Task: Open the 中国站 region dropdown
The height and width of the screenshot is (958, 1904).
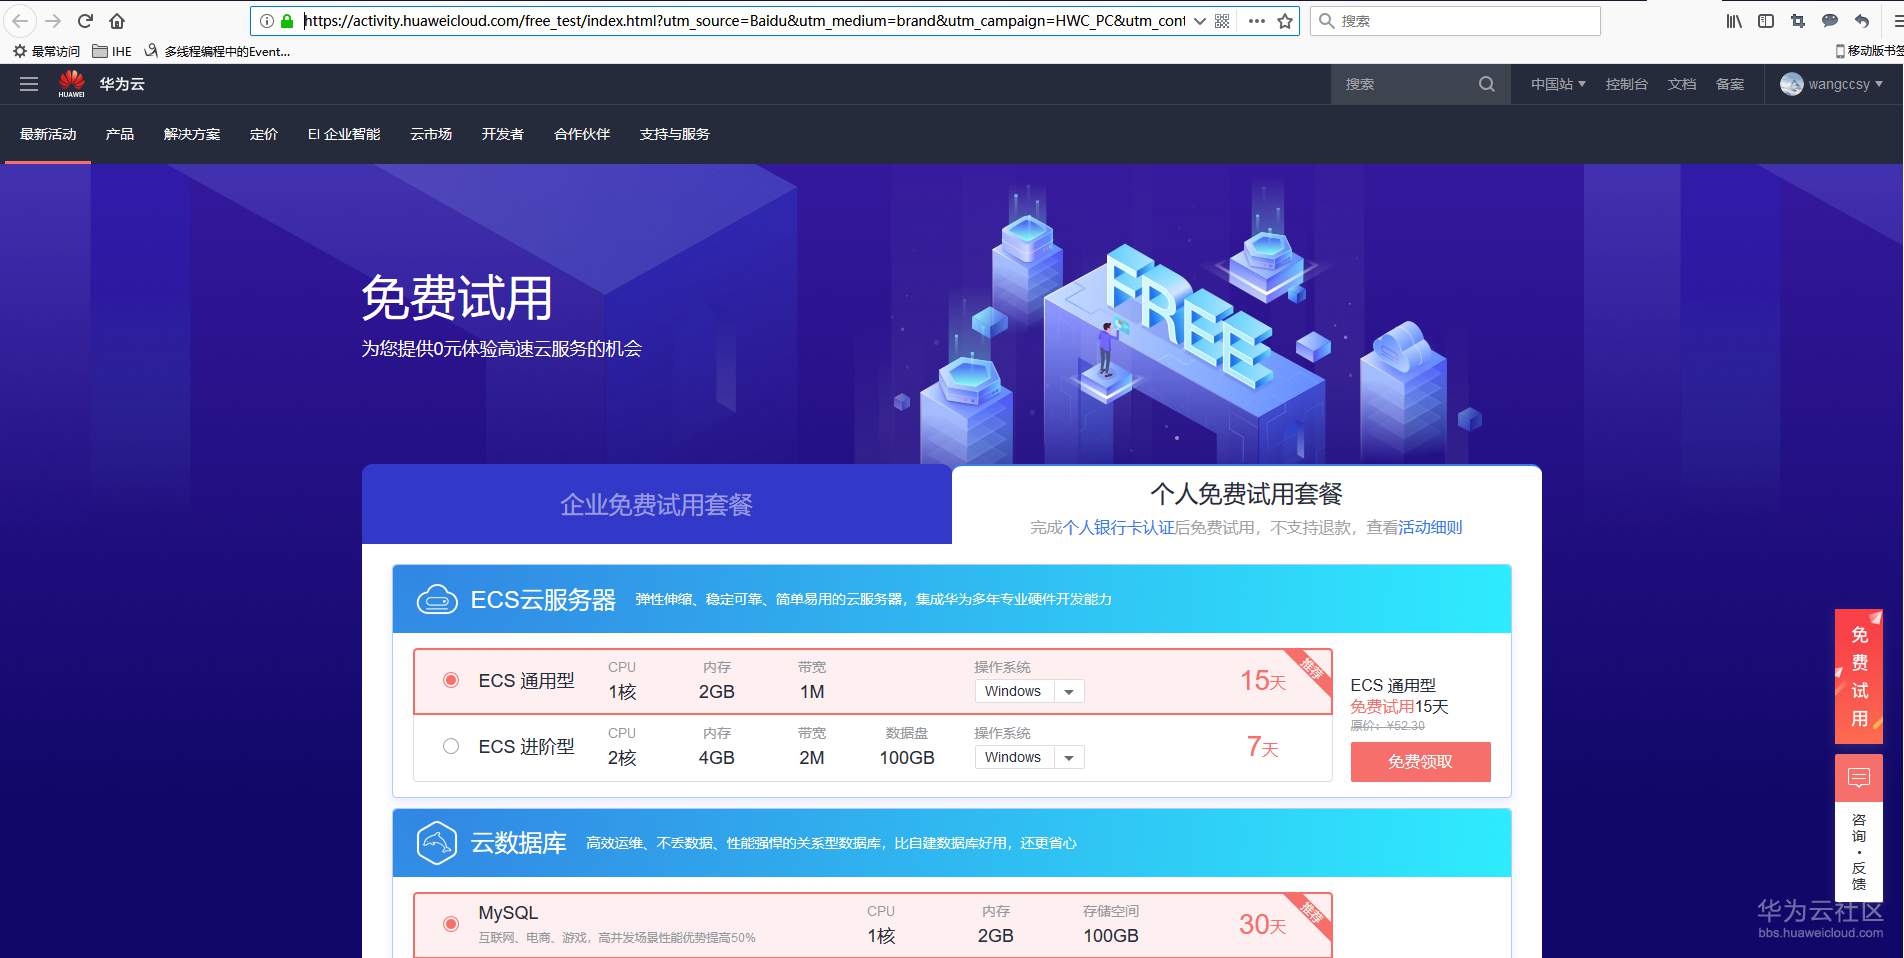Action: 1558,84
